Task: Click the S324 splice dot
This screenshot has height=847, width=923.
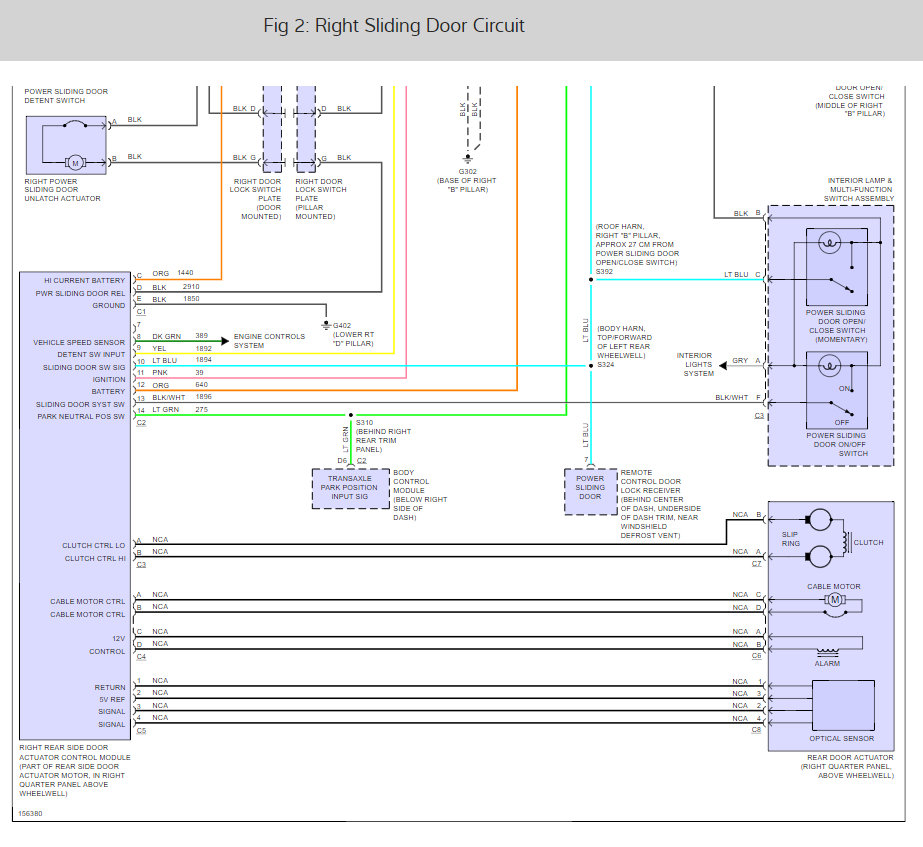Action: pyautogui.click(x=591, y=366)
